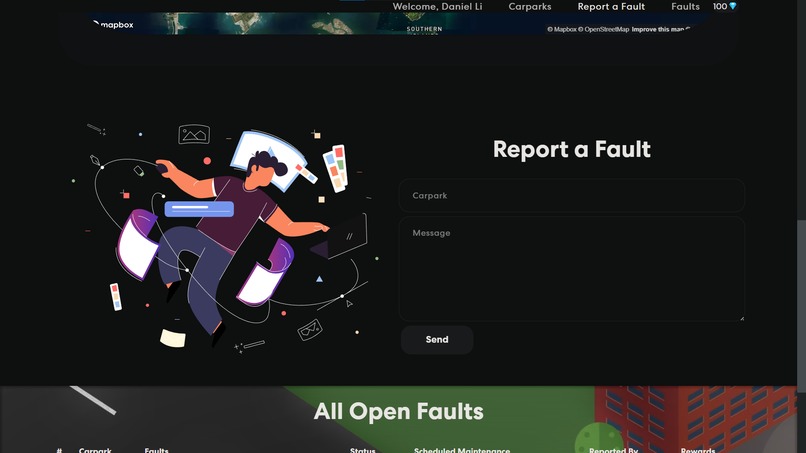Focus the Carpark input field

(572, 195)
